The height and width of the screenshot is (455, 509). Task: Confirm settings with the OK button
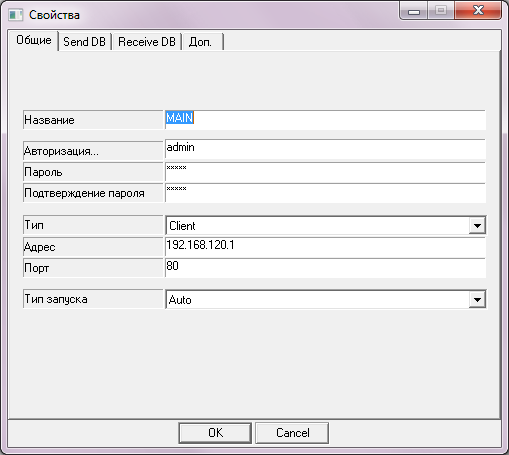click(x=215, y=433)
